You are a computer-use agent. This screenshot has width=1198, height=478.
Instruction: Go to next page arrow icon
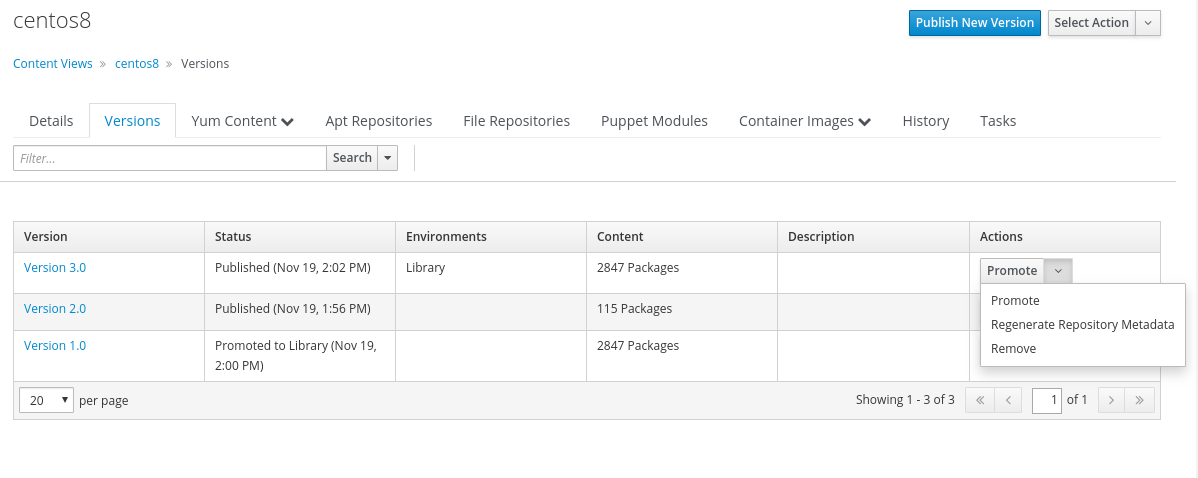click(1112, 400)
